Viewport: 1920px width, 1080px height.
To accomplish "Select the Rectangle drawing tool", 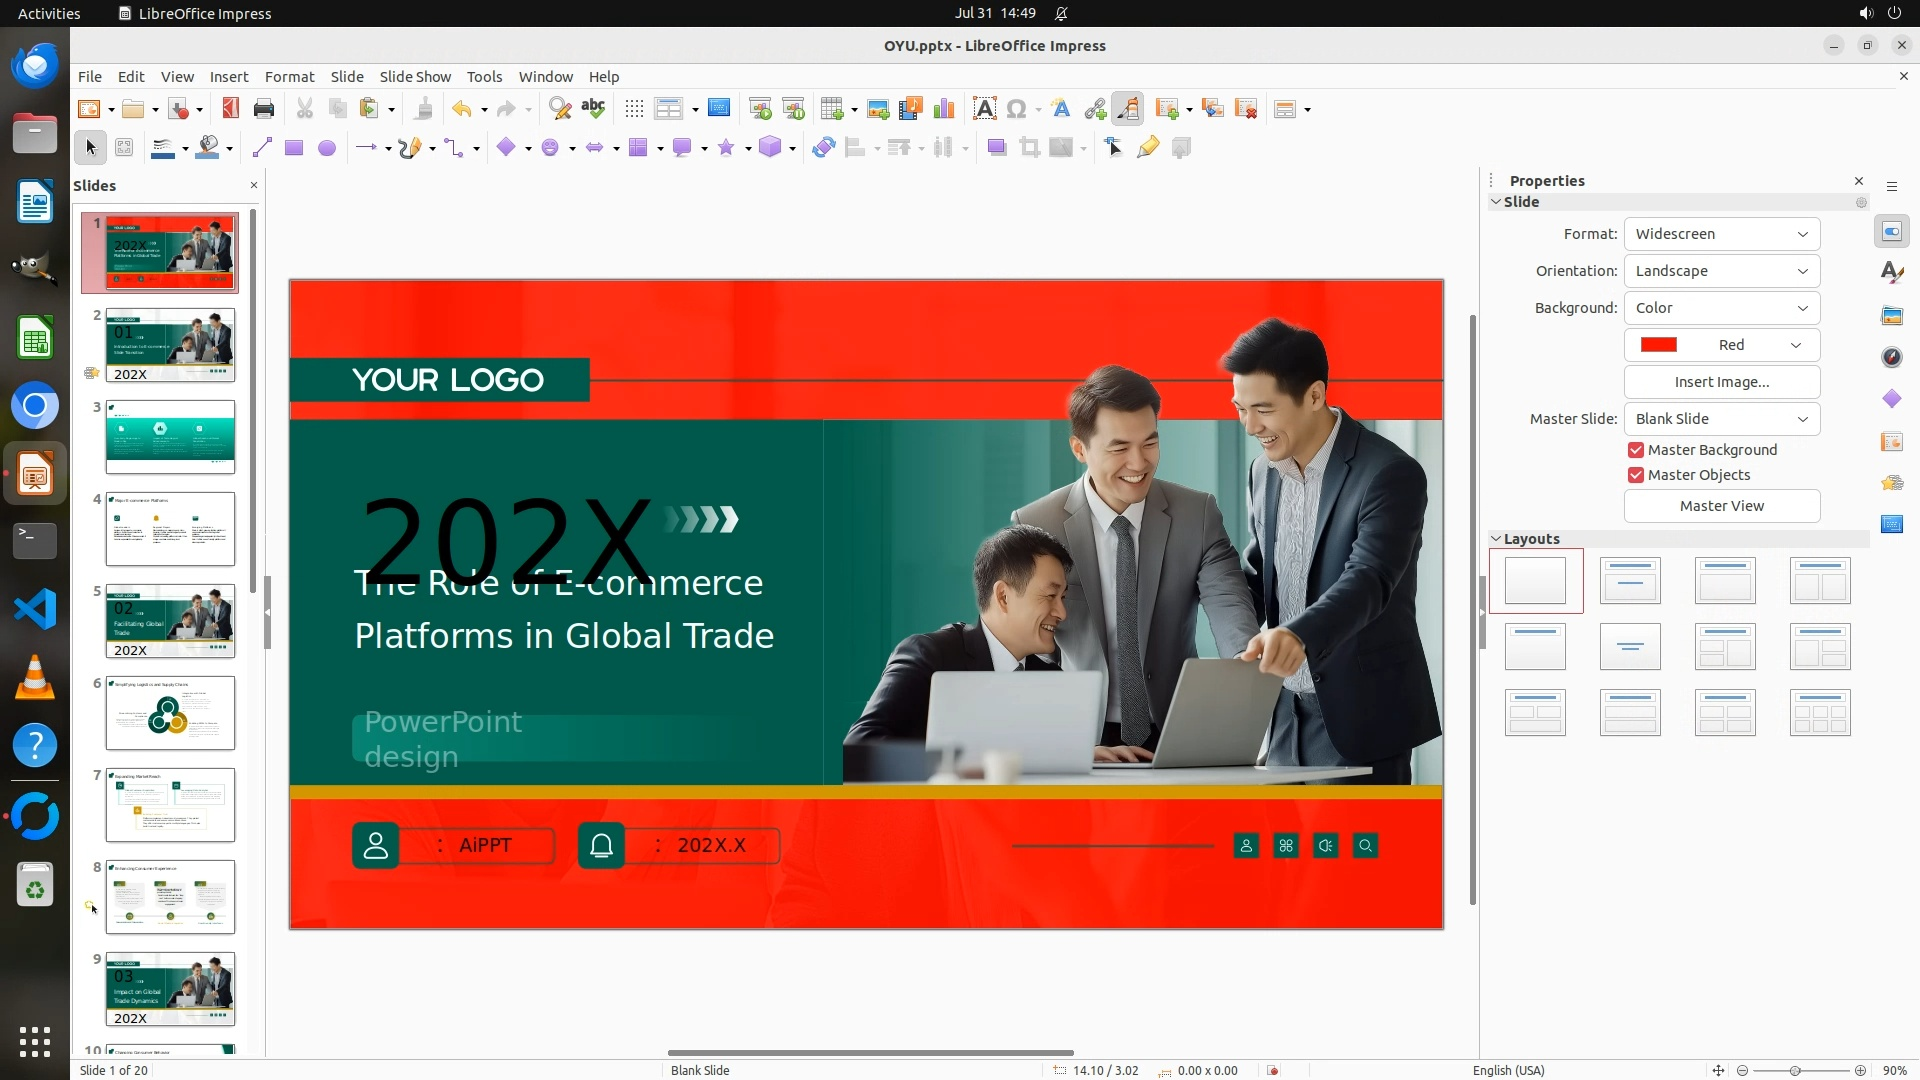I will (x=294, y=148).
